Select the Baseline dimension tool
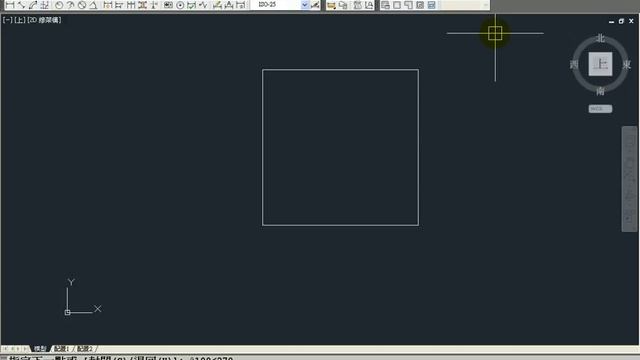 [119, 5]
